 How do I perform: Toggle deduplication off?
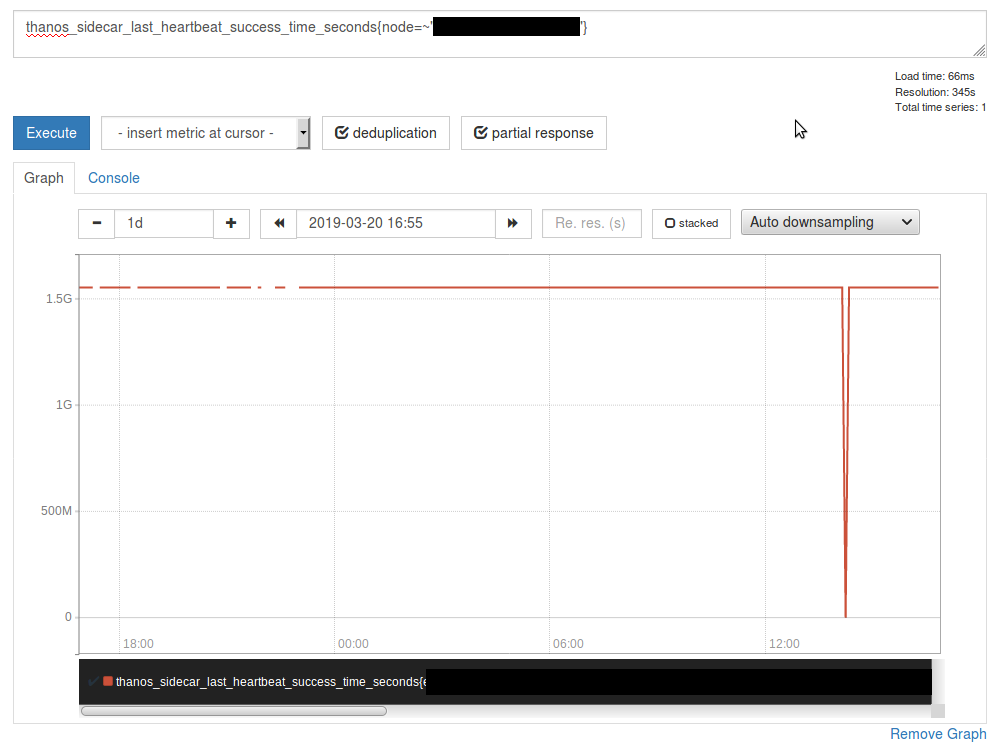(x=385, y=132)
